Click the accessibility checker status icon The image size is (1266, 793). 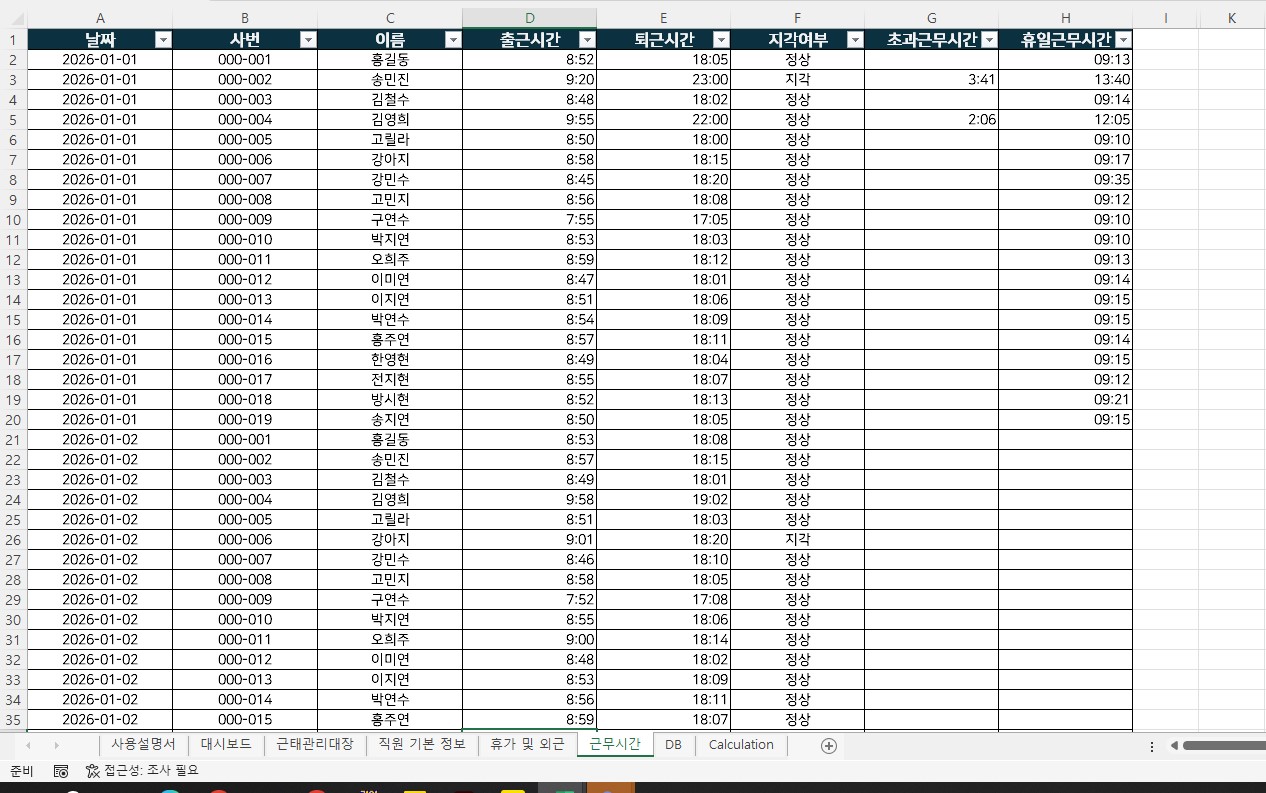point(93,771)
